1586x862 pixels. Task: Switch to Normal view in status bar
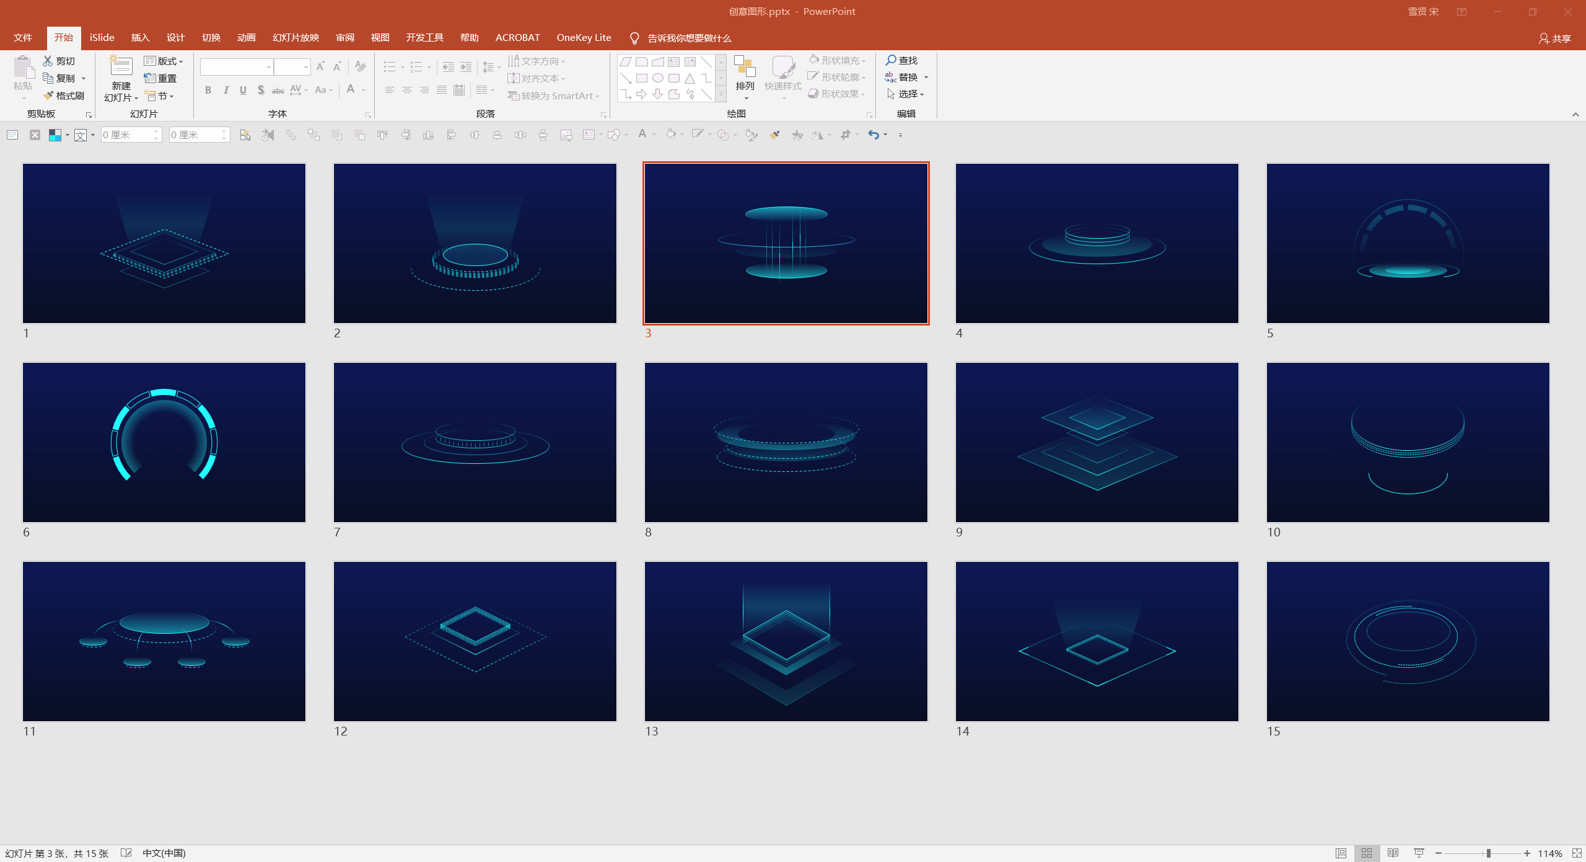(1341, 853)
